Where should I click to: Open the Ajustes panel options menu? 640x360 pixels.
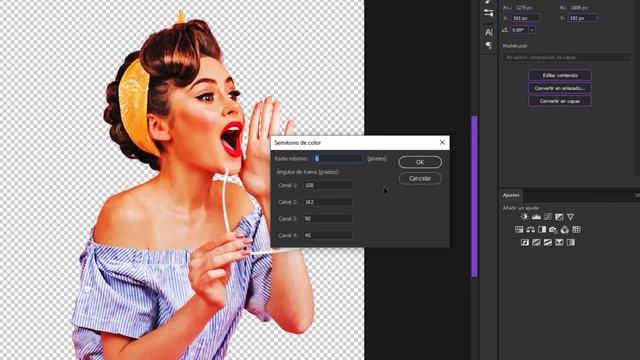(637, 196)
